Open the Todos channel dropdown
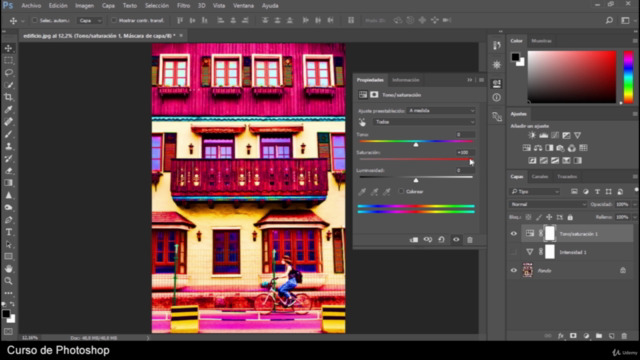The width and height of the screenshot is (640, 360). (x=424, y=122)
